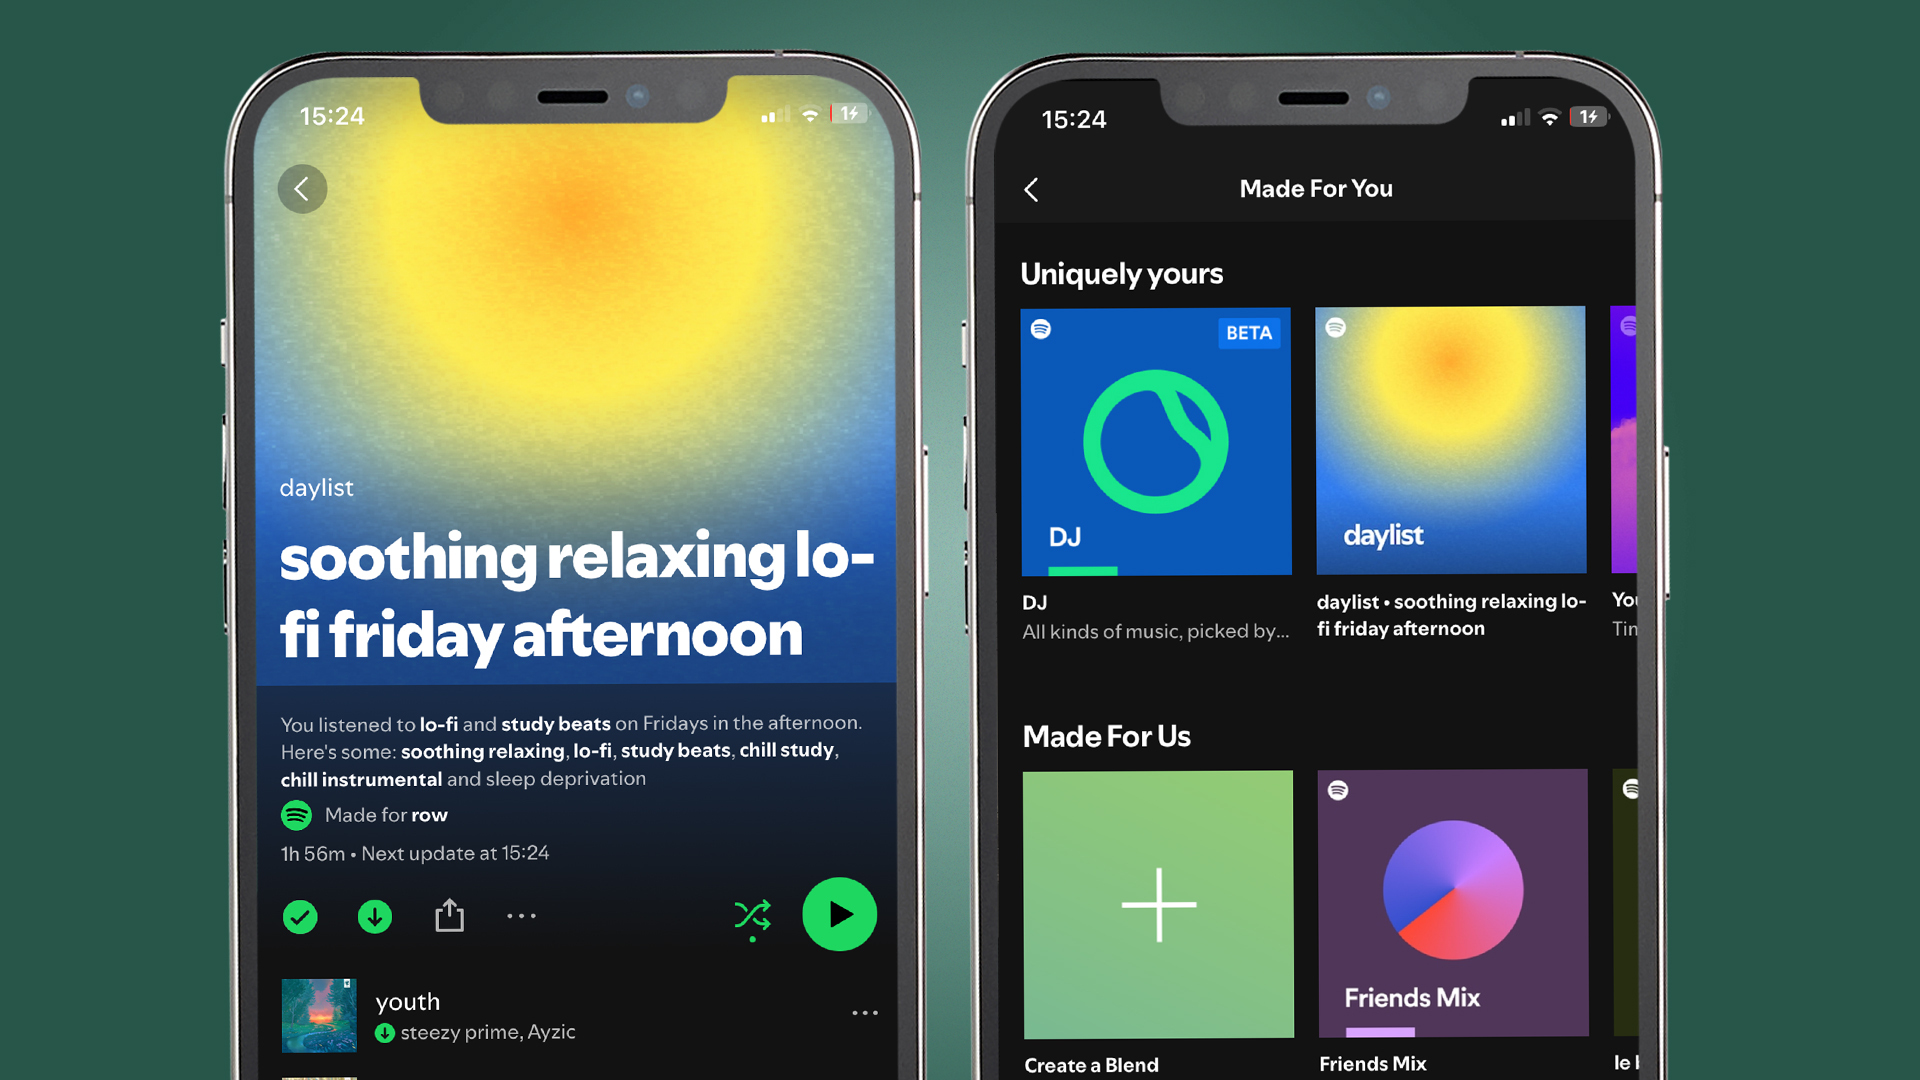
Task: Tap the Spotify shuffle icon
Action: [x=752, y=915]
